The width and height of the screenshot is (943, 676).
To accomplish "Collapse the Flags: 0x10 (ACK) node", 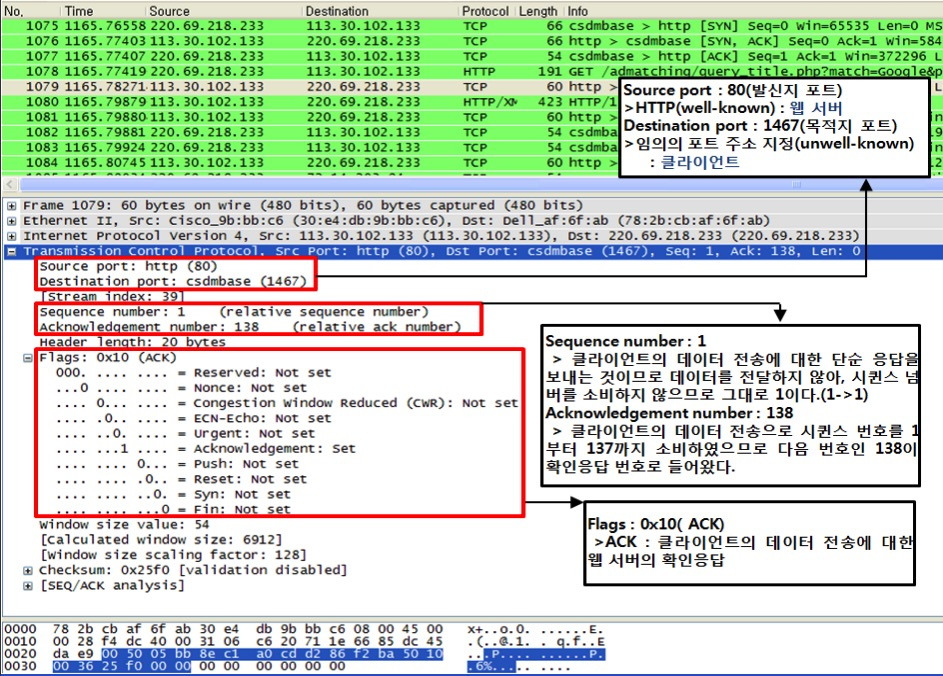I will click(28, 358).
